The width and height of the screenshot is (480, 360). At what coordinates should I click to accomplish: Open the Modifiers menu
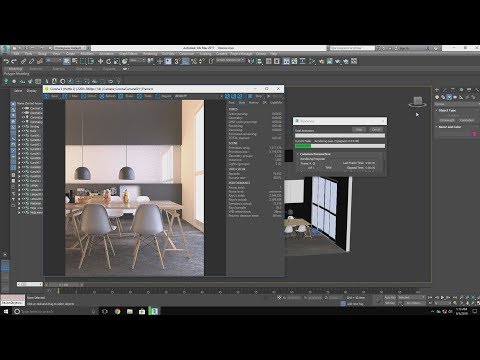tap(87, 54)
